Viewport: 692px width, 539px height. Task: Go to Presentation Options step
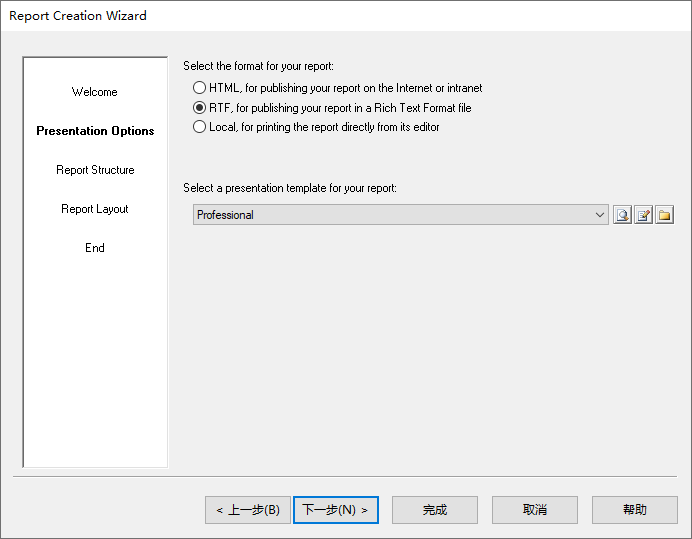(95, 131)
